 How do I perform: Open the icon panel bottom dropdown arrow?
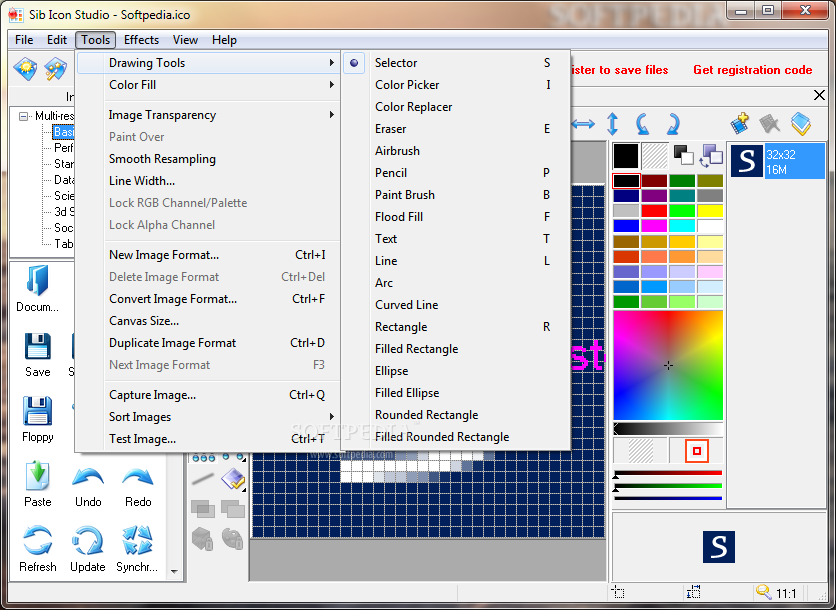[174, 571]
